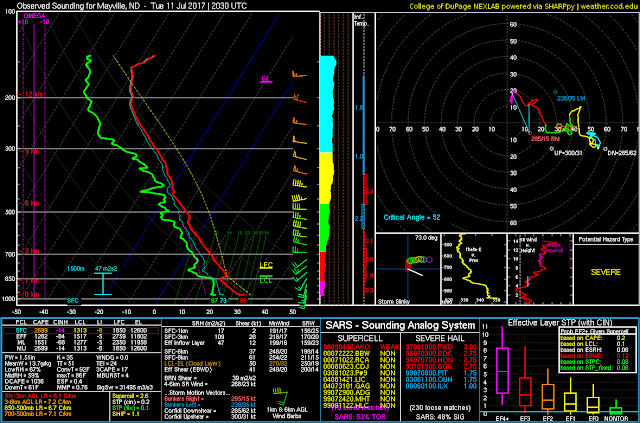
Task: Click the 'DN=285/62' hodograph label
Action: click(x=622, y=153)
